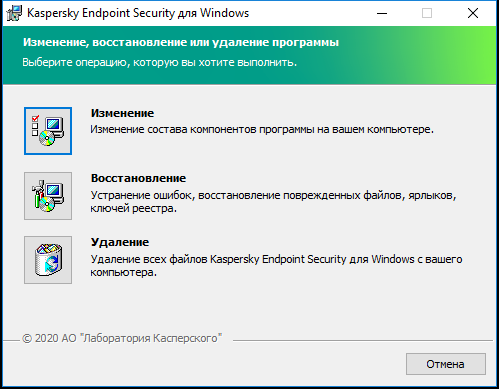Click the bold Изменение heading

point(122,113)
